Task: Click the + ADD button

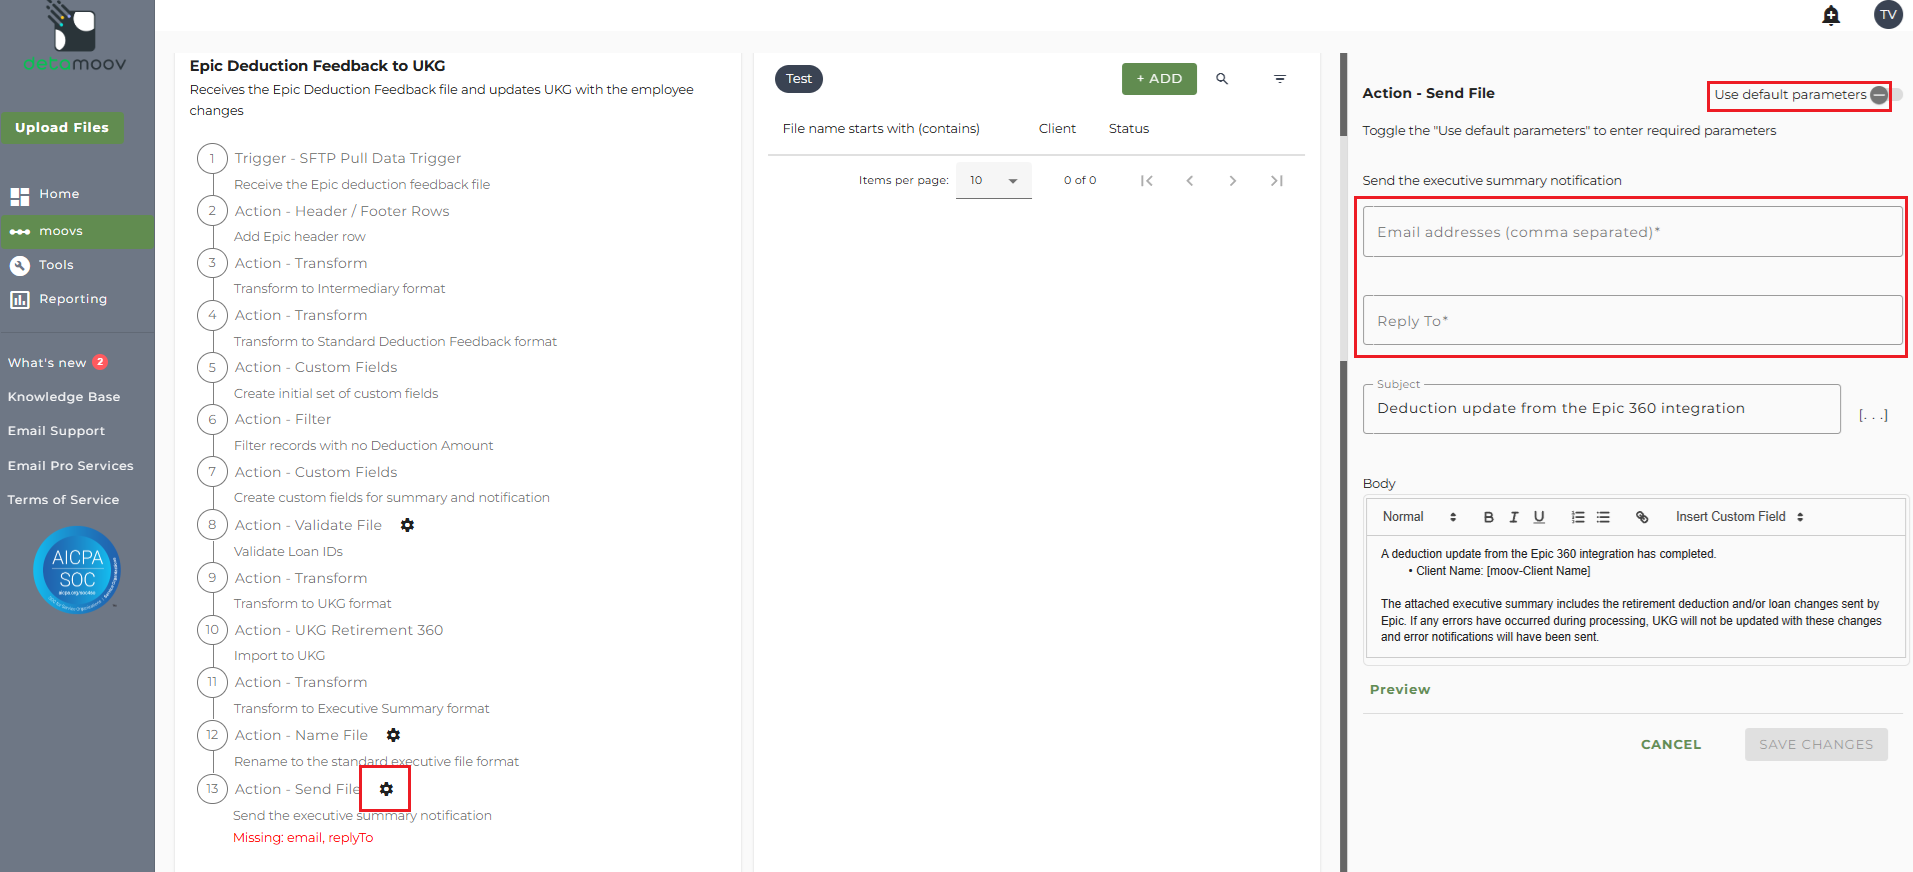Action: (1159, 79)
